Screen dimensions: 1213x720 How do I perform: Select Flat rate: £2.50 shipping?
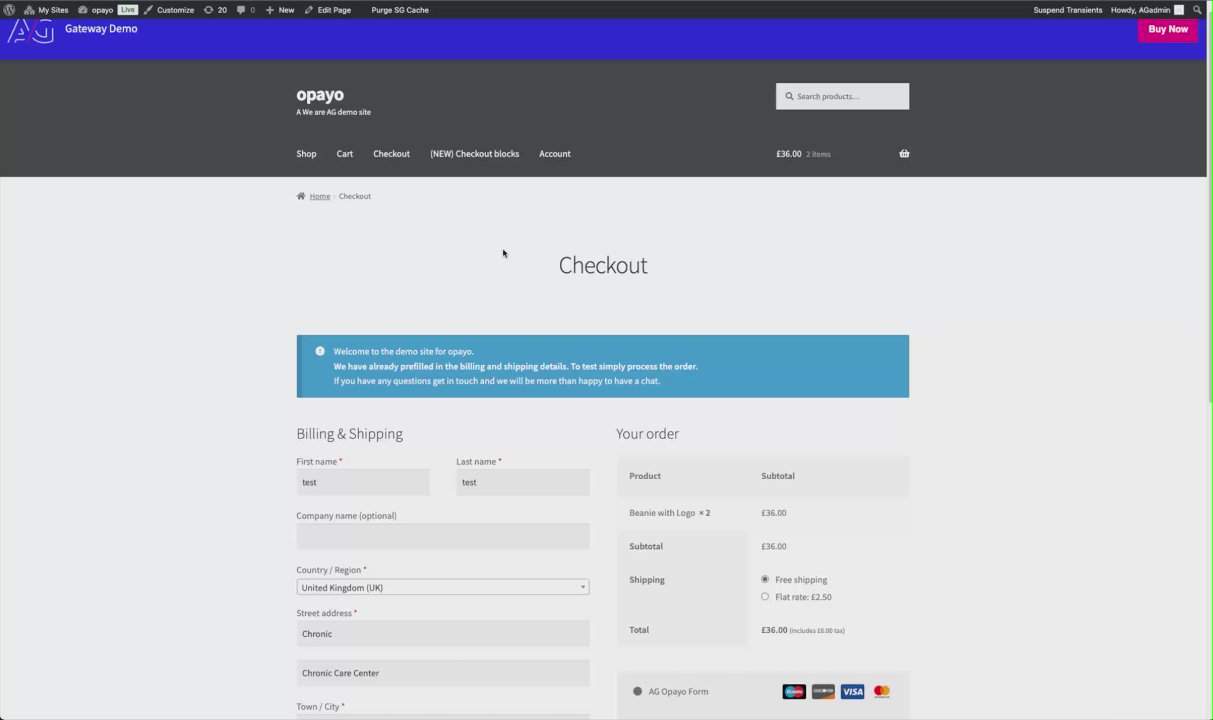(x=765, y=597)
